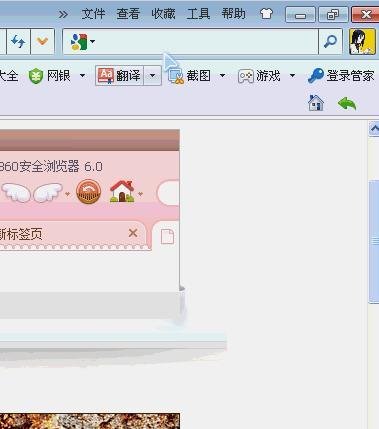Image resolution: width=379 pixels, height=429 pixels.
Task: Click the 游戏 gamepad button
Action: click(259, 76)
